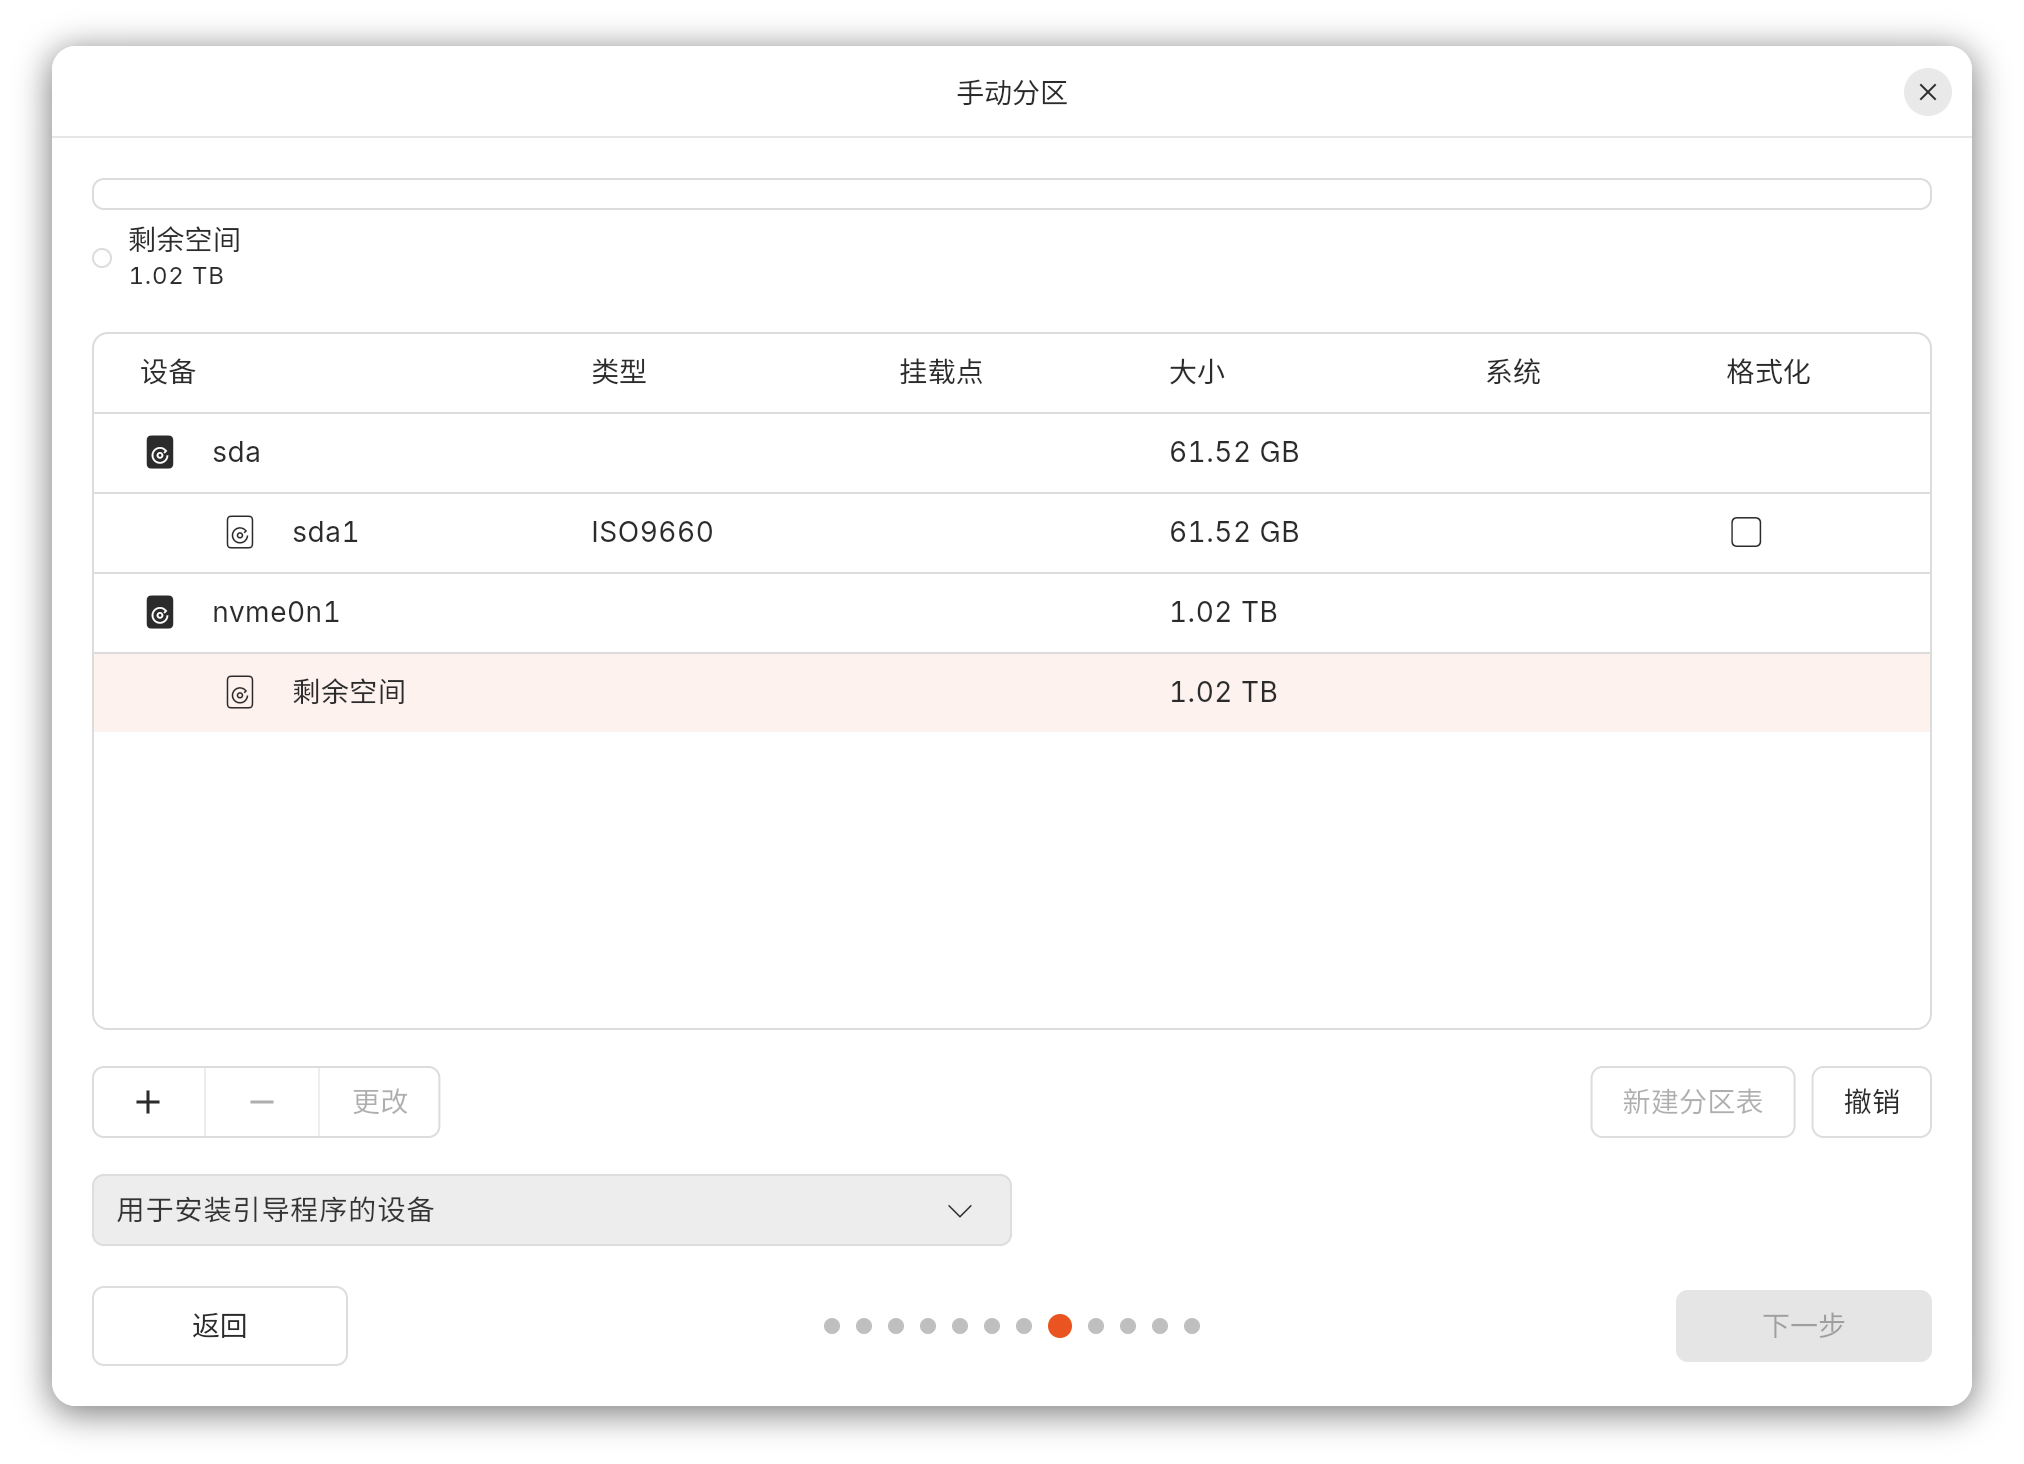Click the 剩余空间 legend label above table
The height and width of the screenshot is (1464, 2024).
185,240
